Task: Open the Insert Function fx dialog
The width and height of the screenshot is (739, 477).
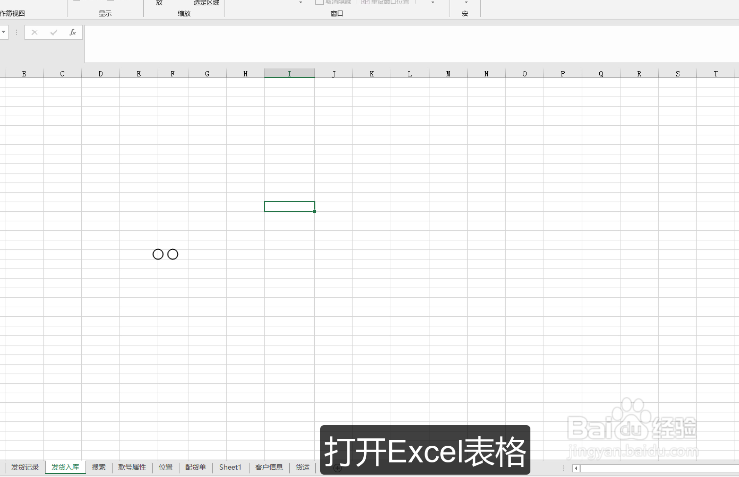Action: [73, 33]
